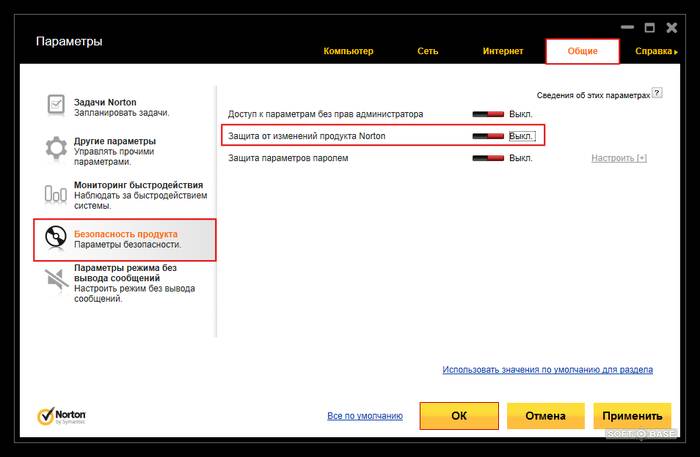
Task: Click the Применить apply button
Action: click(x=631, y=416)
